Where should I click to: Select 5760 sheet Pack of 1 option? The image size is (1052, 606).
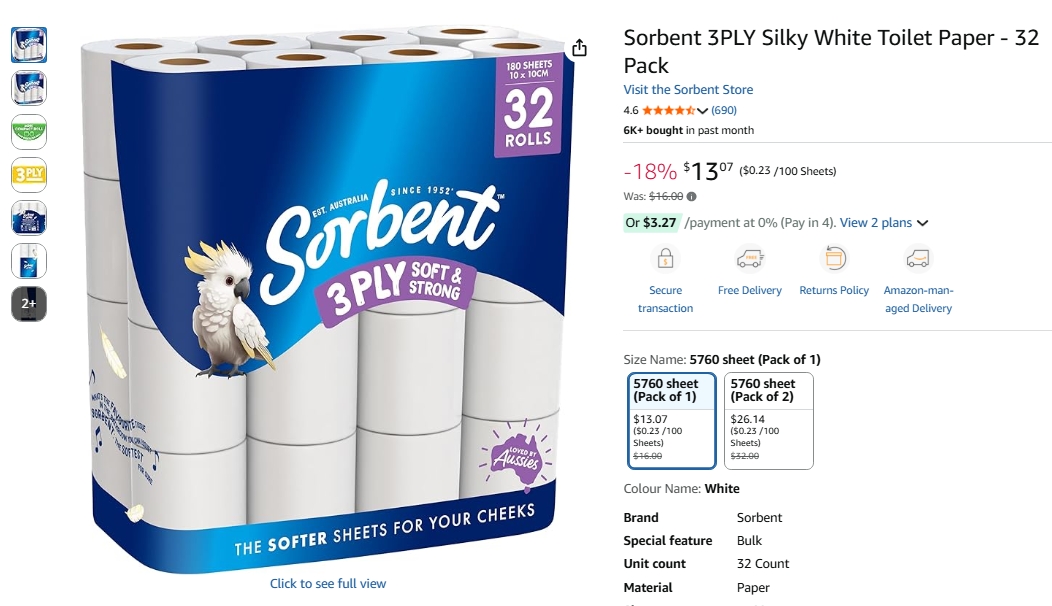click(x=672, y=420)
